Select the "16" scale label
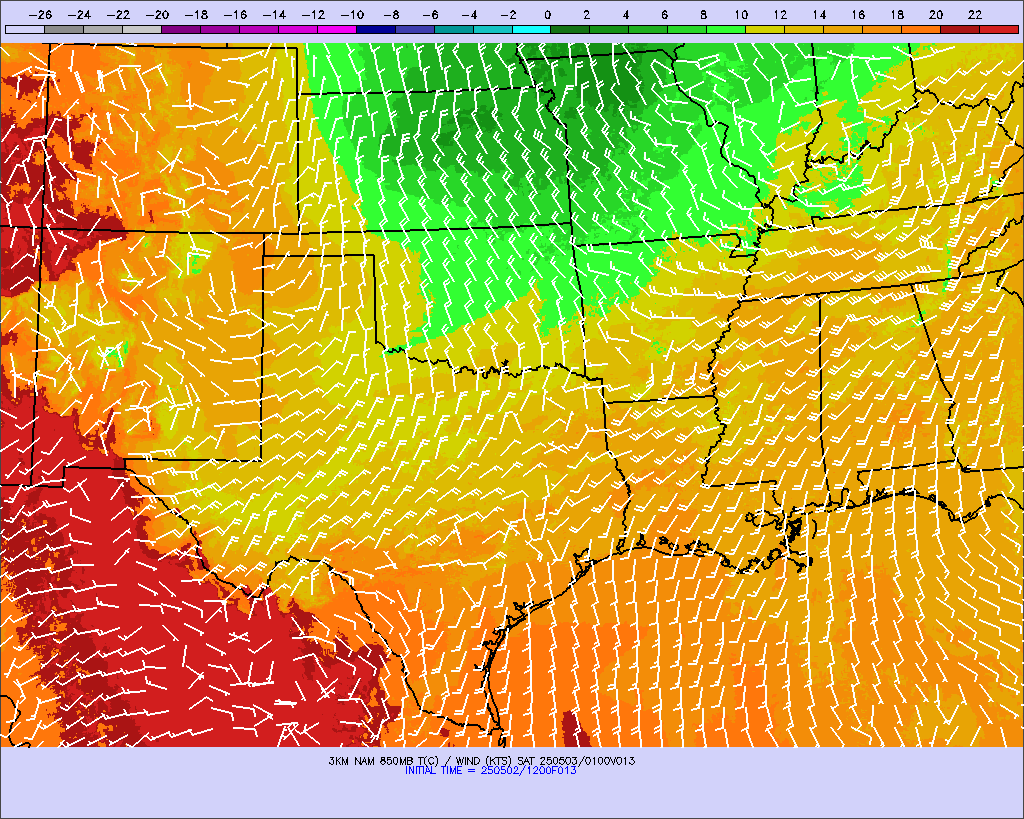This screenshot has height=819, width=1024. coord(858,14)
